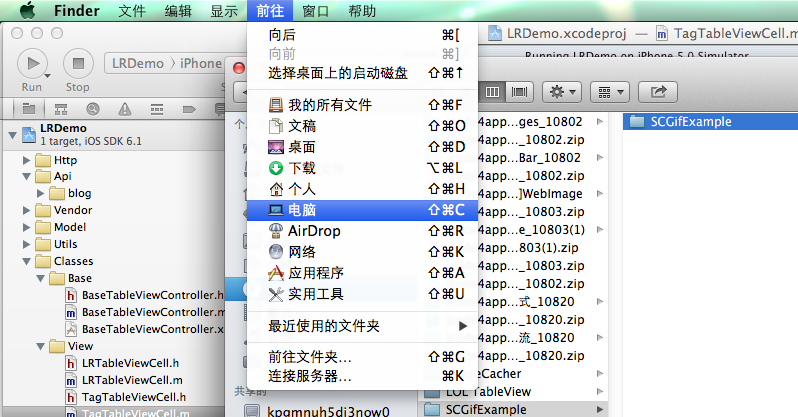Click the Finder Cover Flow view button
The image size is (798, 417).
click(519, 92)
